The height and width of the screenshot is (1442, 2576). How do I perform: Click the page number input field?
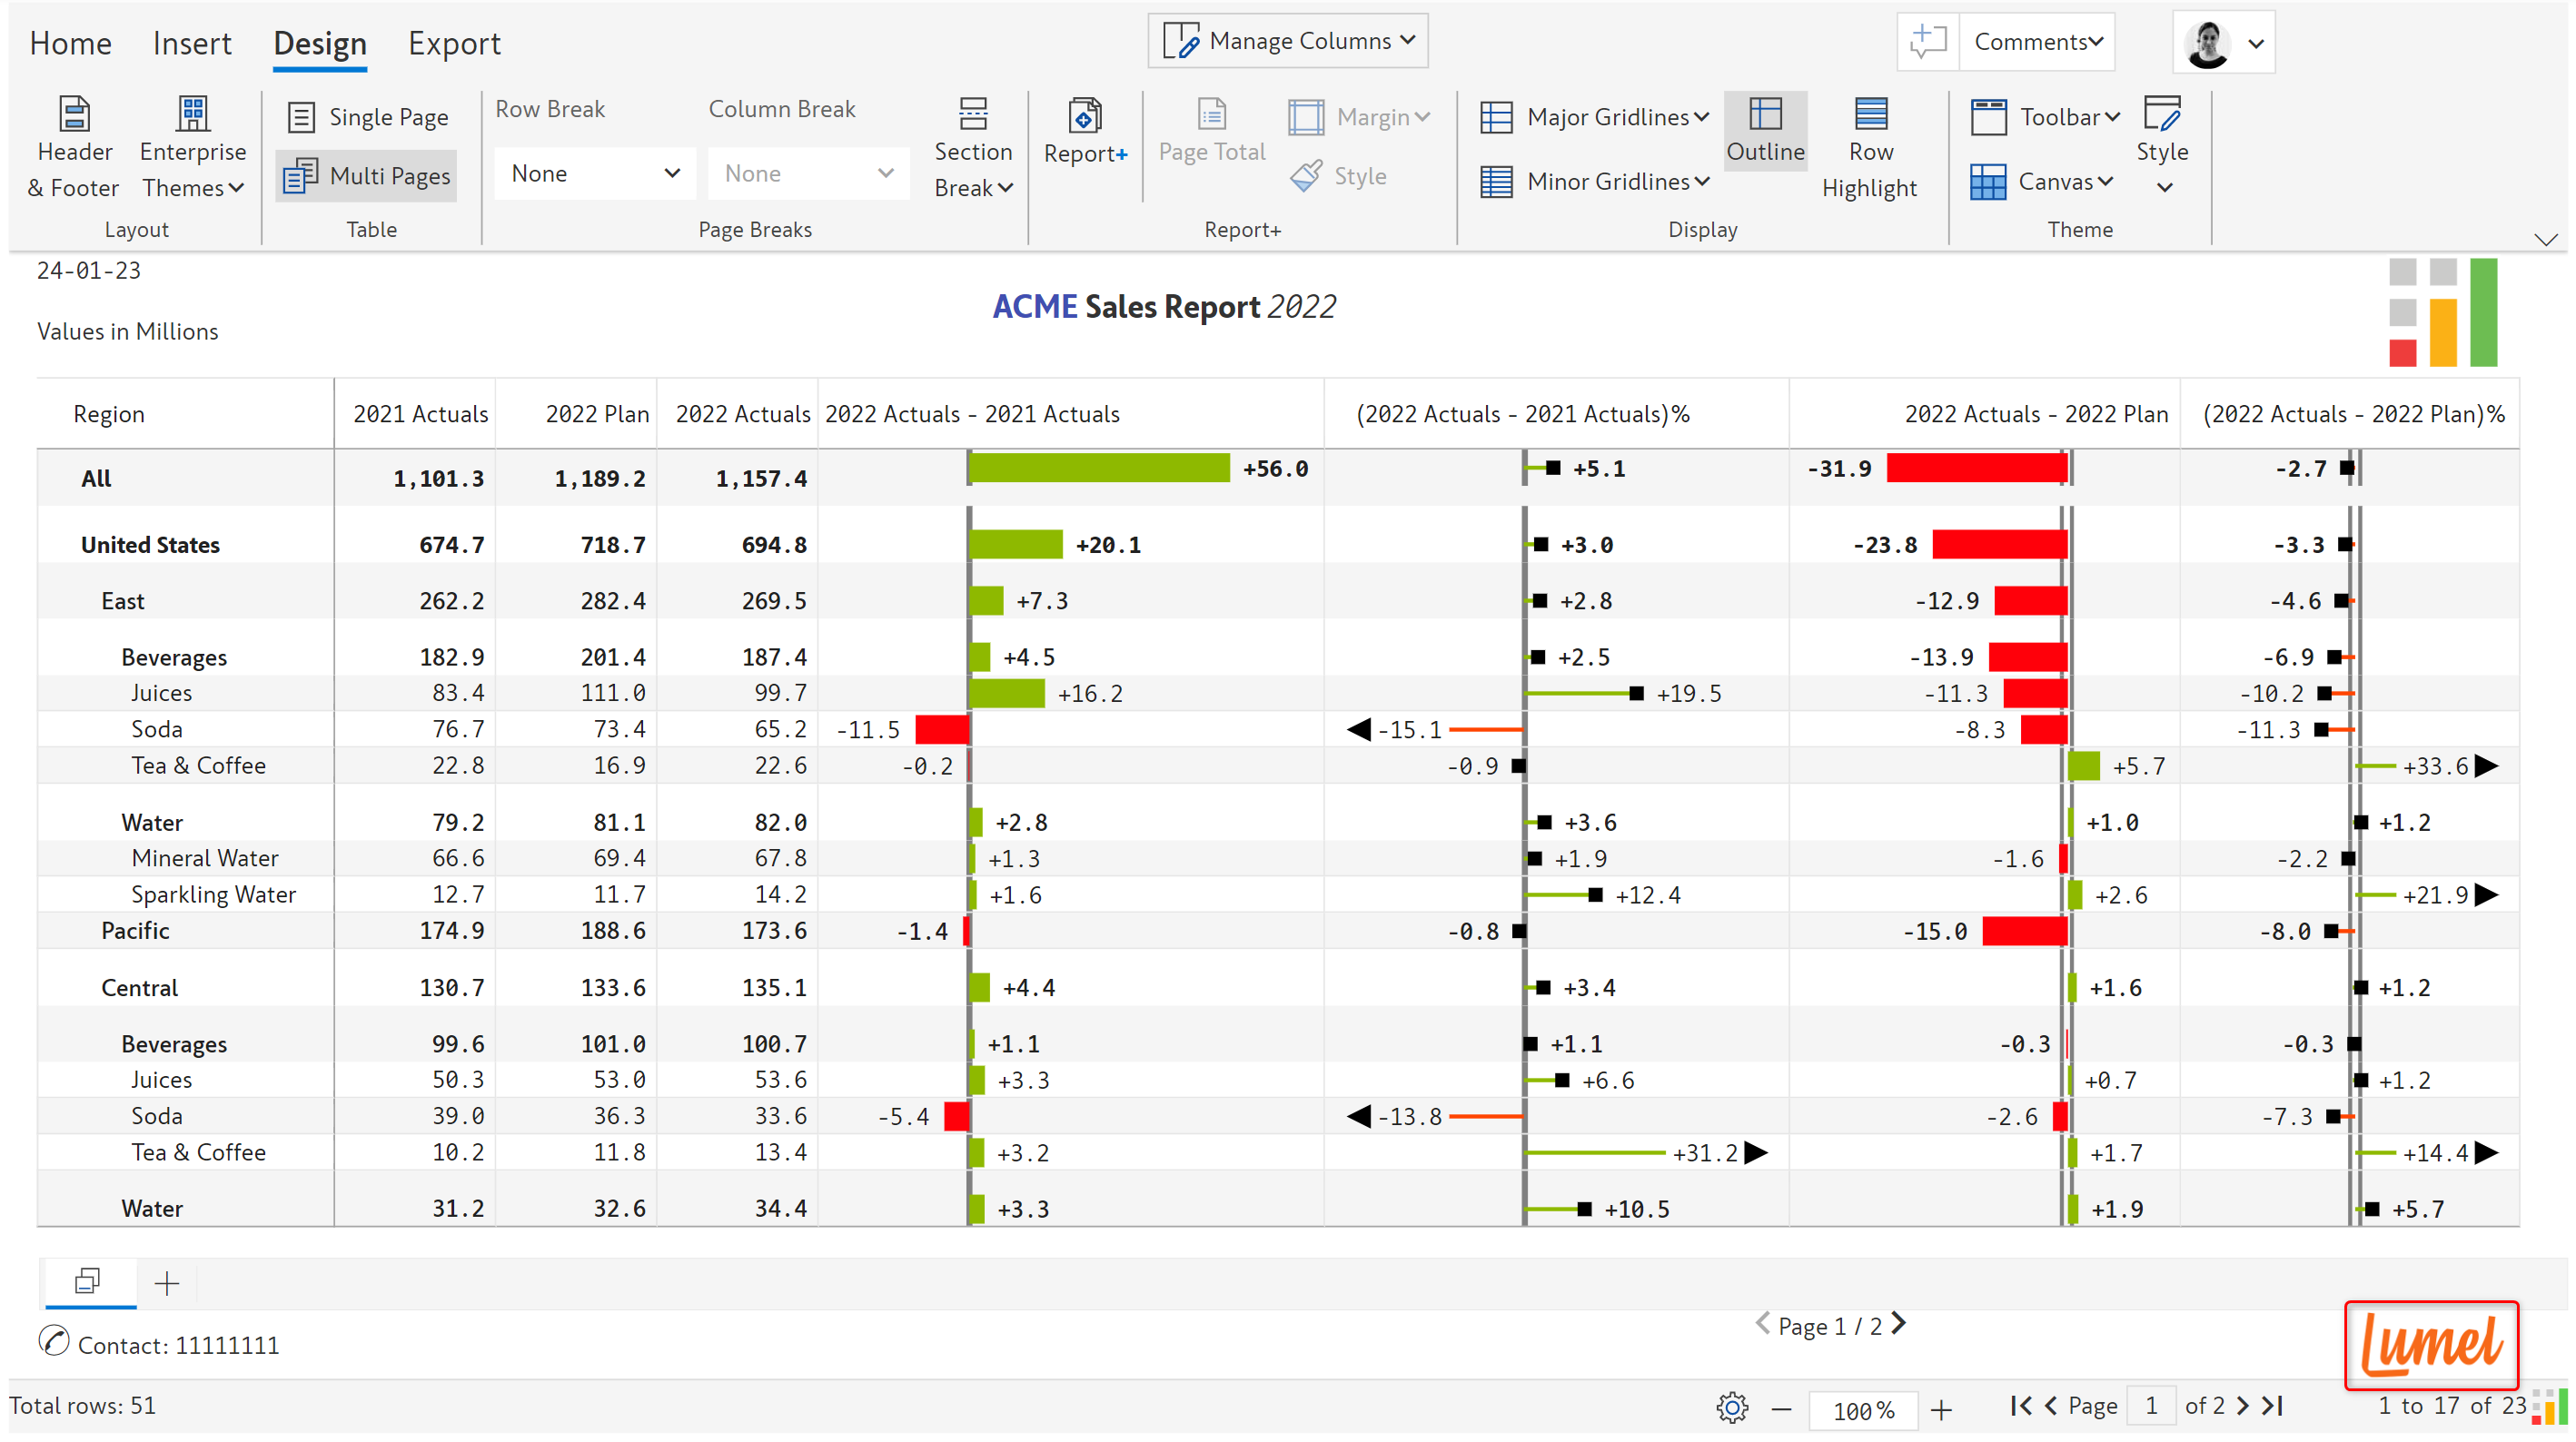point(2150,1406)
